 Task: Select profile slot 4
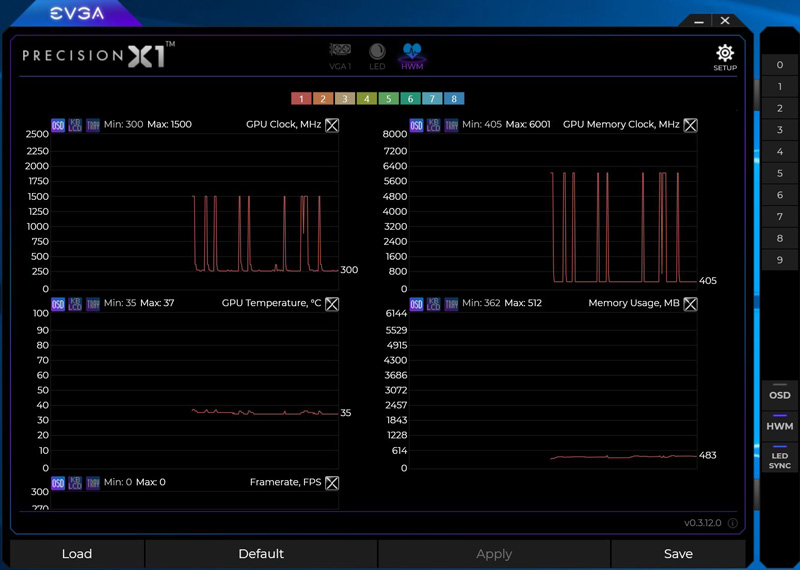pos(780,152)
